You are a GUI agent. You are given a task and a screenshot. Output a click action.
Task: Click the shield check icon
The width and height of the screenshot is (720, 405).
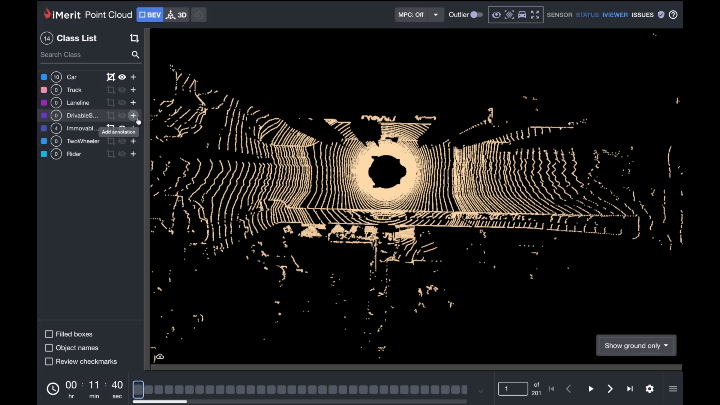[661, 15]
